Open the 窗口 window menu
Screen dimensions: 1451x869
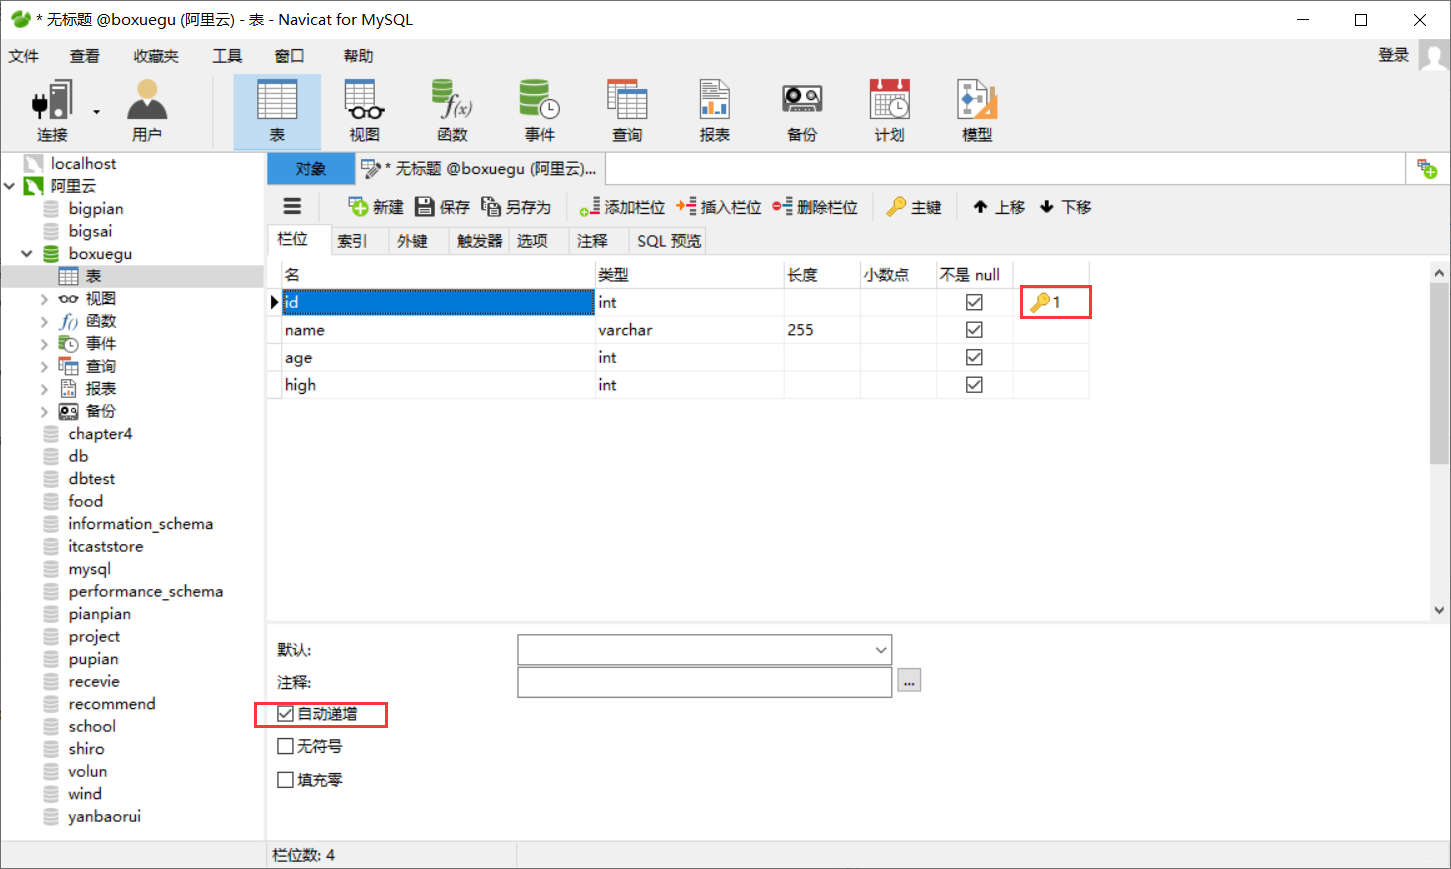point(289,56)
